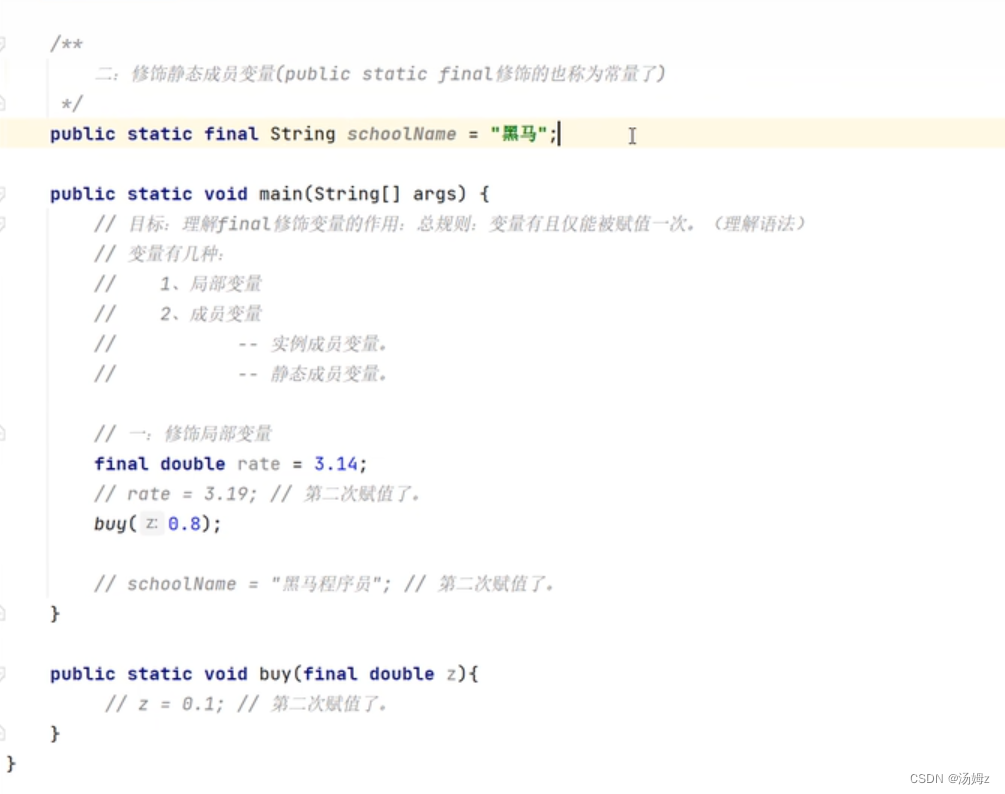This screenshot has height=794, width=1005.
Task: Click the 'String' type in schoolName declaration
Action: point(303,134)
